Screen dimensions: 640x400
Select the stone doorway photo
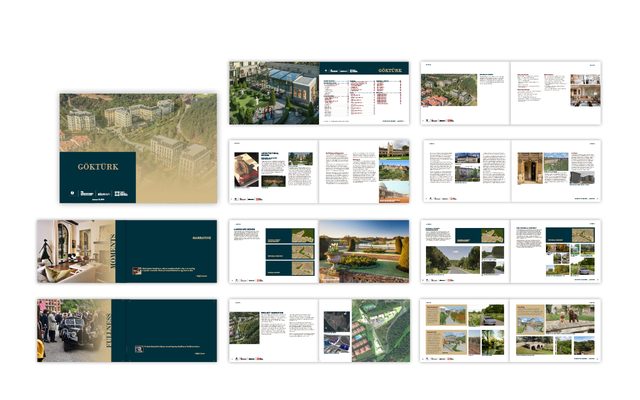(x=530, y=169)
